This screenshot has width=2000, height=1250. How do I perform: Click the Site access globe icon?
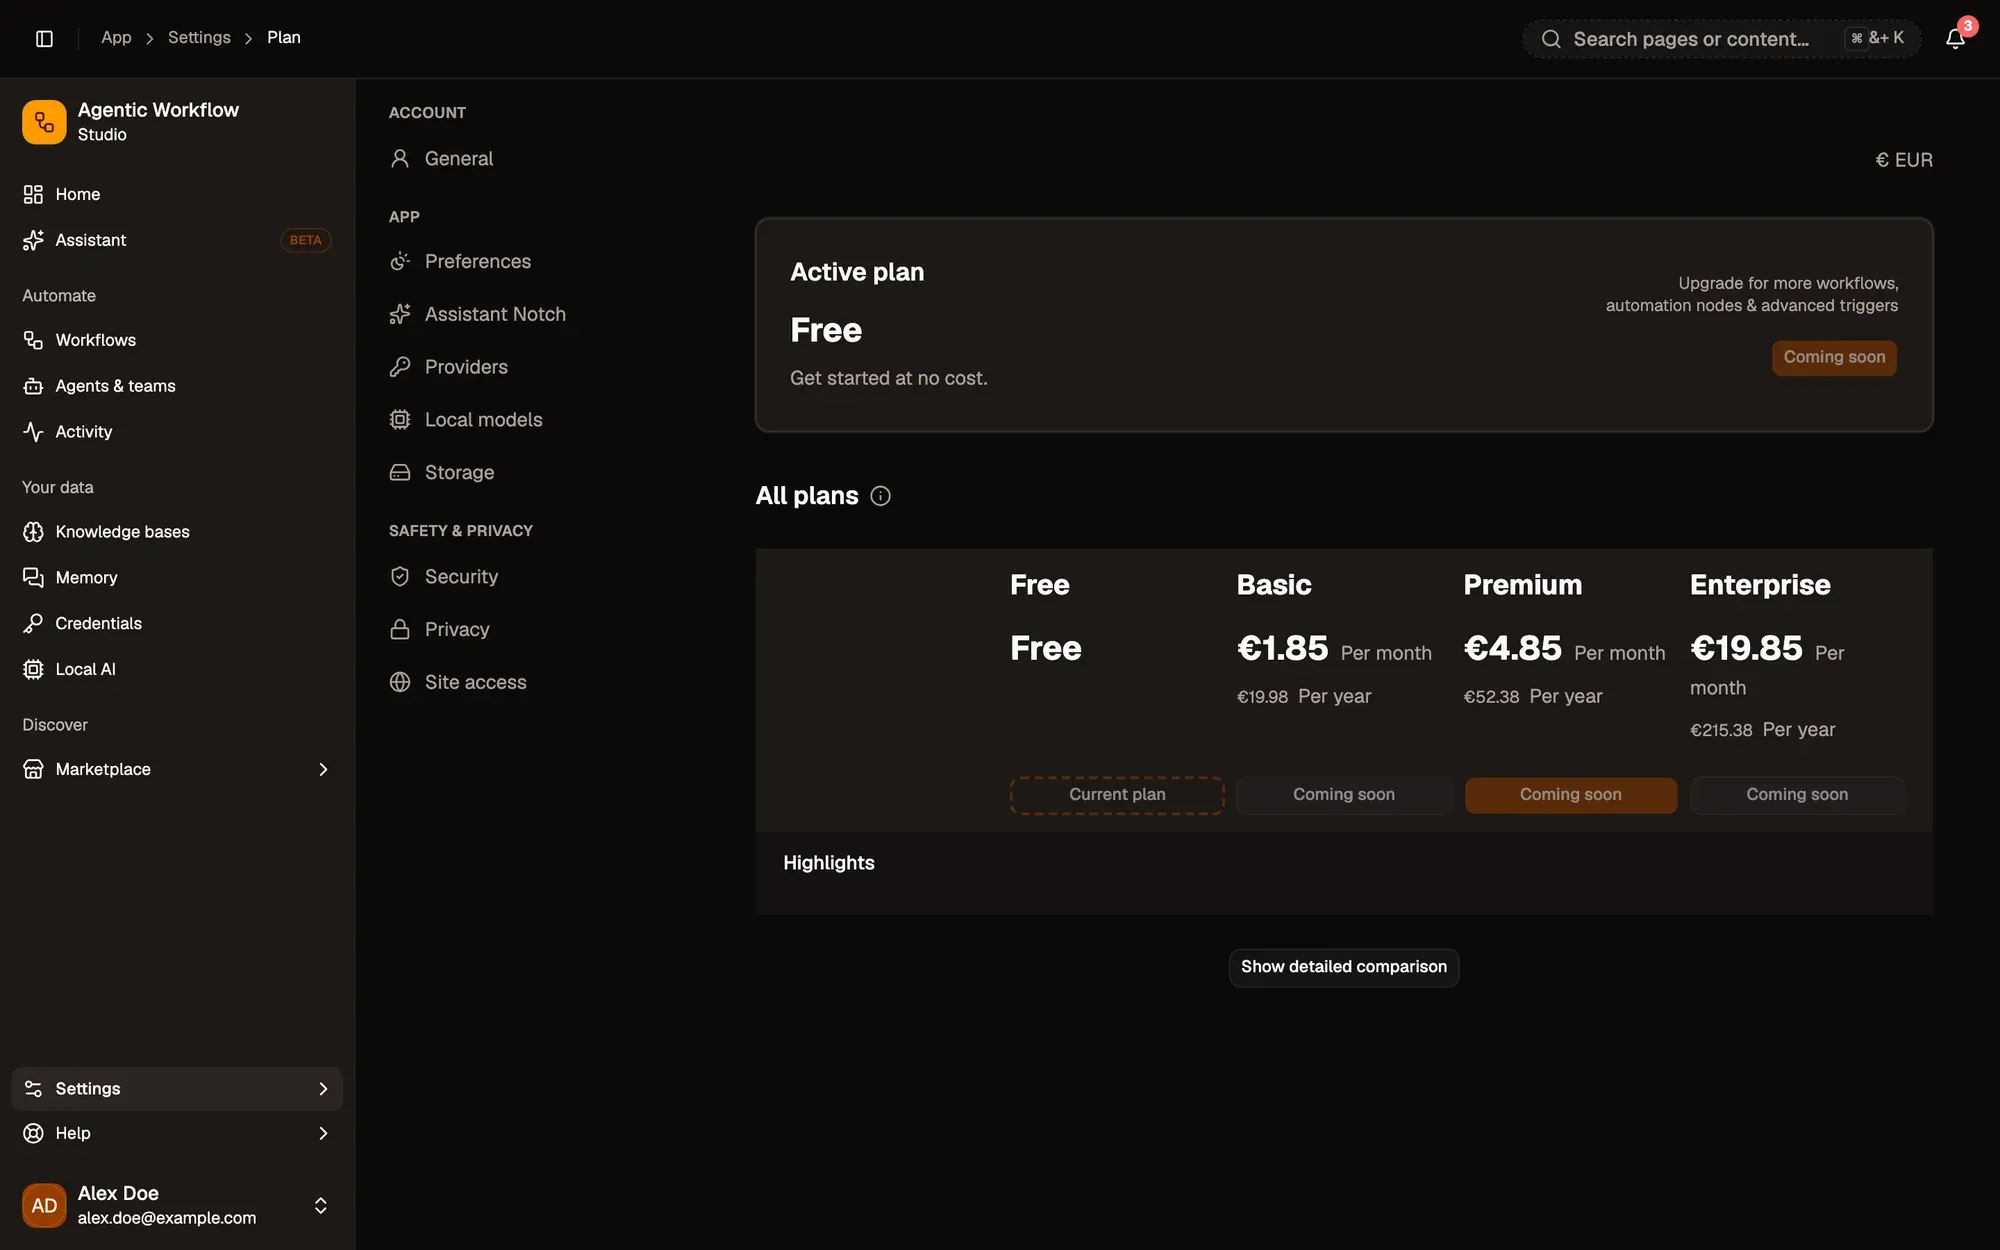(400, 682)
